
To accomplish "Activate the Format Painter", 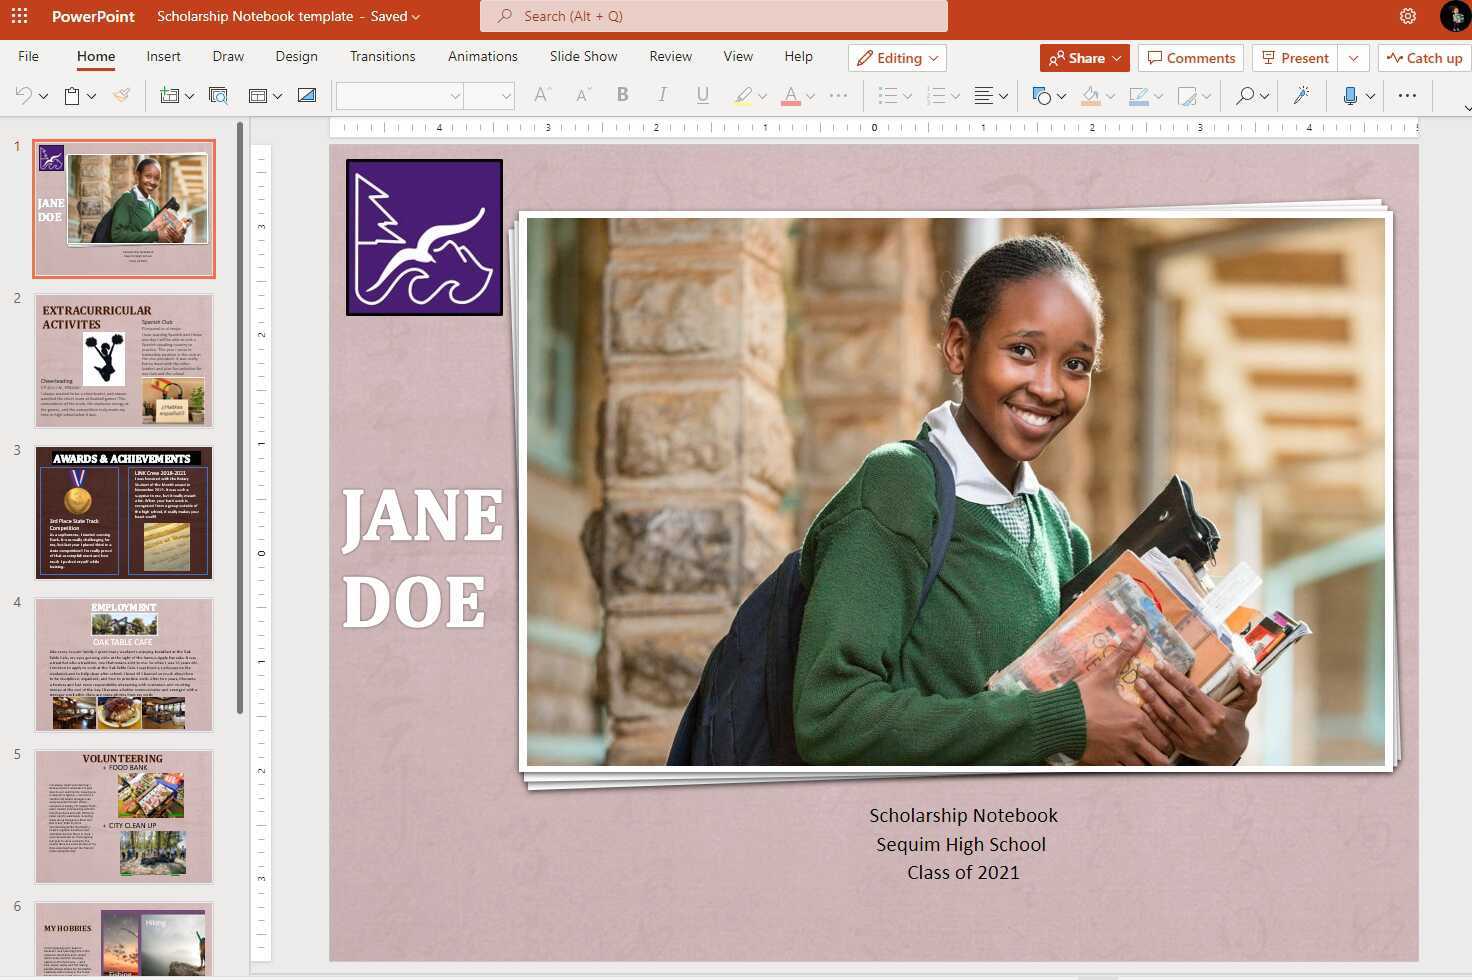I will click(121, 95).
